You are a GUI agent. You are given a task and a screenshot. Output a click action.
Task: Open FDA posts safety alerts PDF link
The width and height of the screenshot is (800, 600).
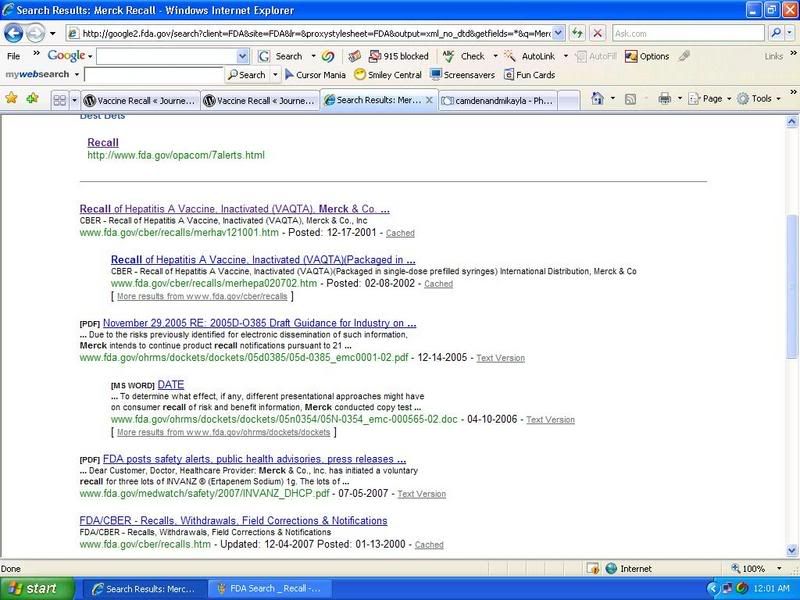[x=255, y=459]
